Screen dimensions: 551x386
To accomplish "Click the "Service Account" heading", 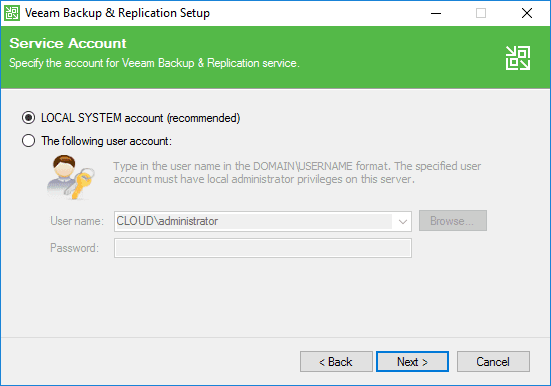I will [x=67, y=43].
